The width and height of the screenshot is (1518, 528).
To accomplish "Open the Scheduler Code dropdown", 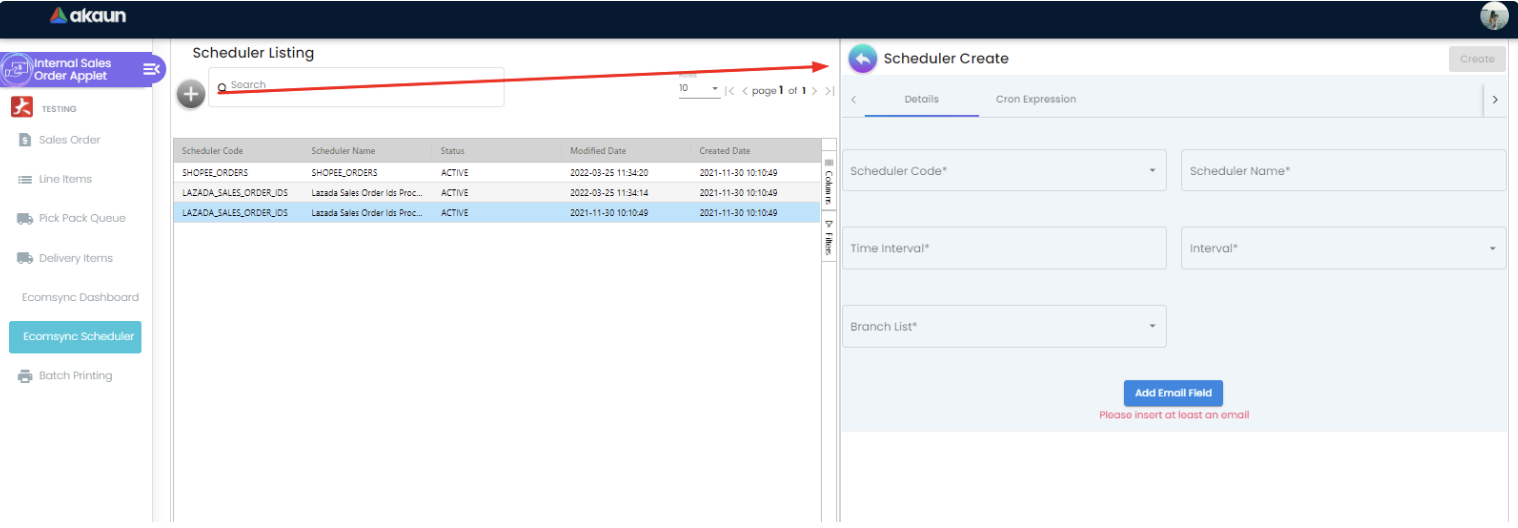I will coord(1004,171).
